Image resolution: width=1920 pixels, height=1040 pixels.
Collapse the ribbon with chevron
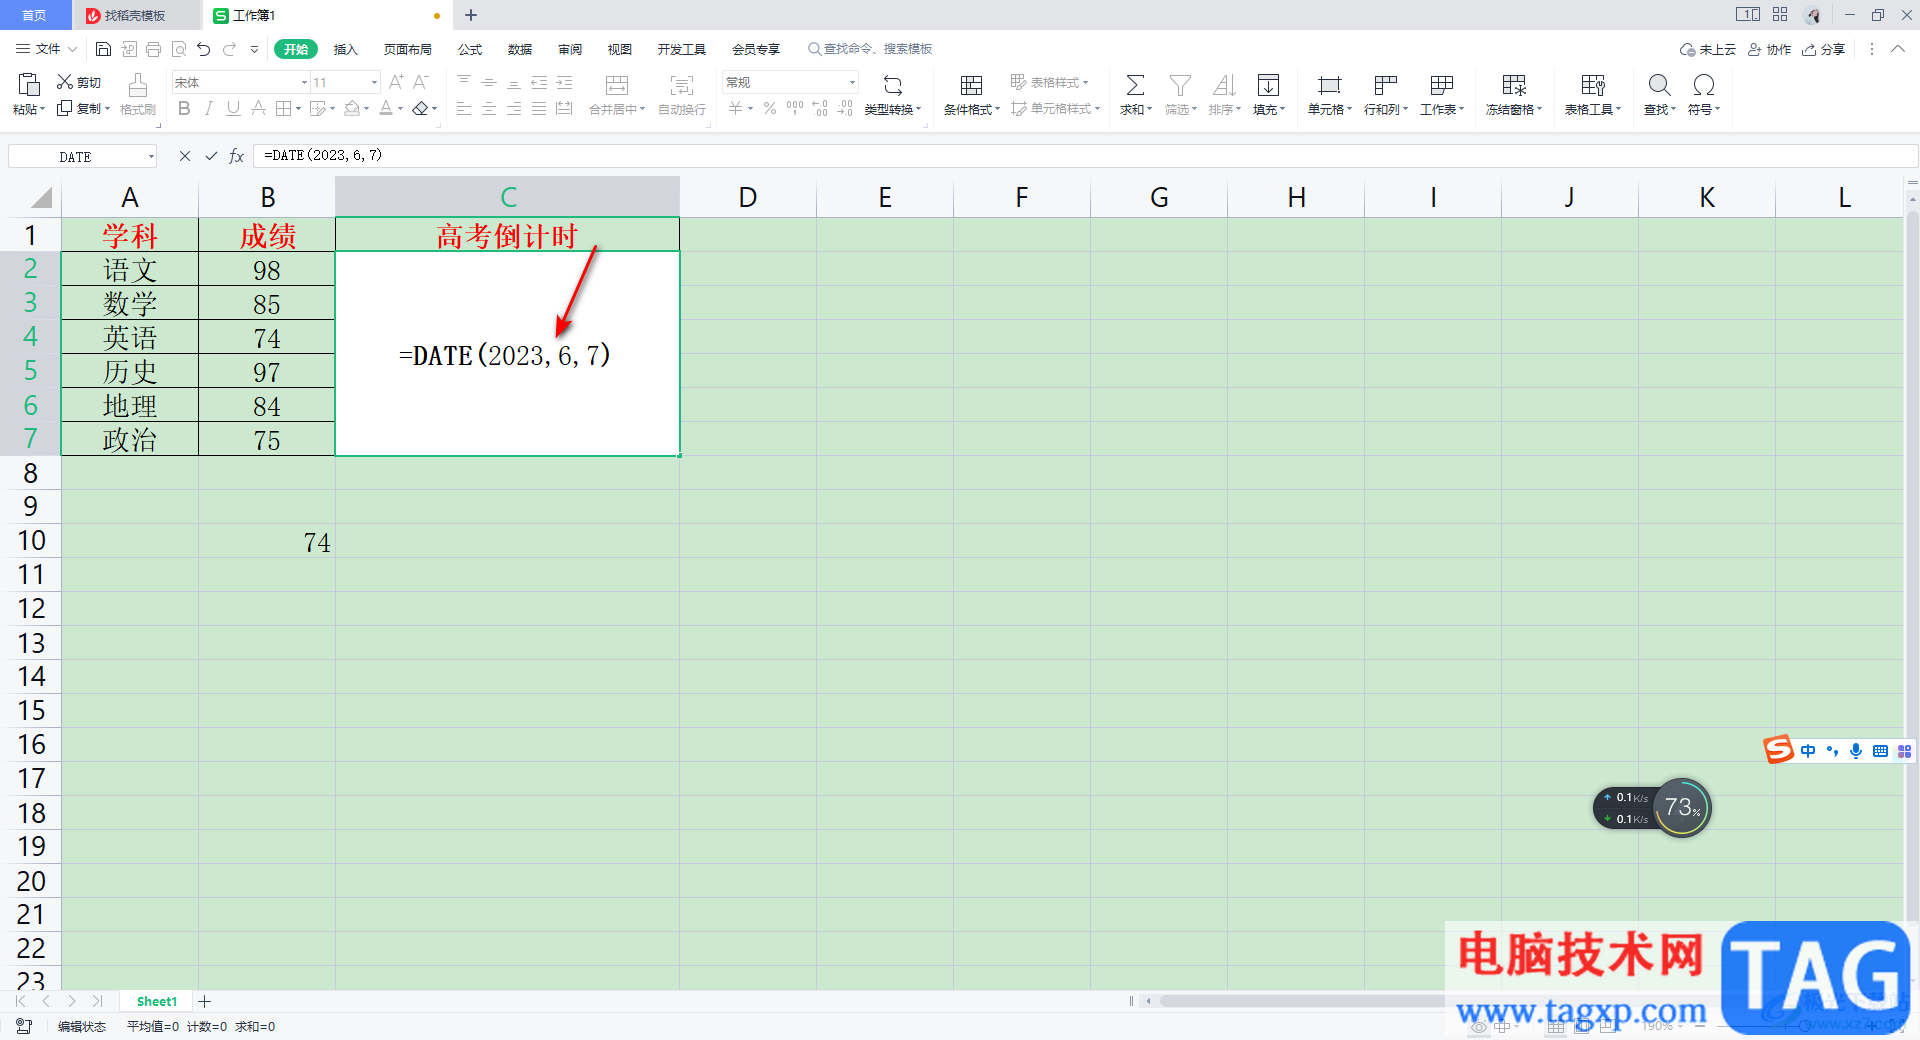coord(1898,49)
